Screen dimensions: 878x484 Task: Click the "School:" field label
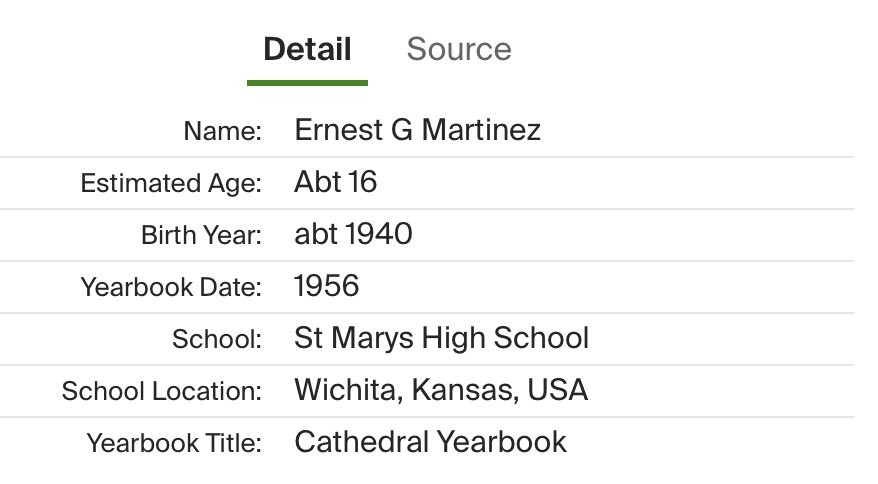tap(216, 339)
